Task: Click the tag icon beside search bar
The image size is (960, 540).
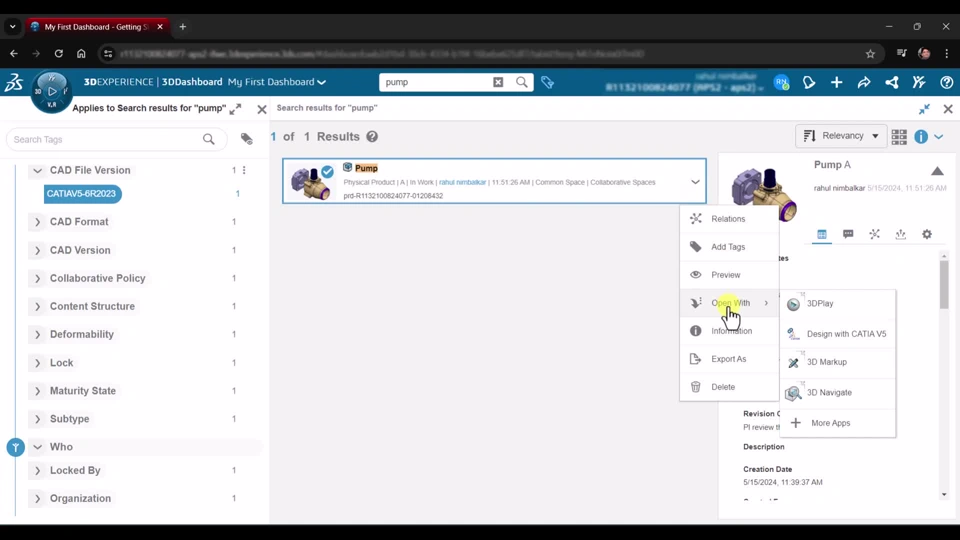Action: click(547, 82)
